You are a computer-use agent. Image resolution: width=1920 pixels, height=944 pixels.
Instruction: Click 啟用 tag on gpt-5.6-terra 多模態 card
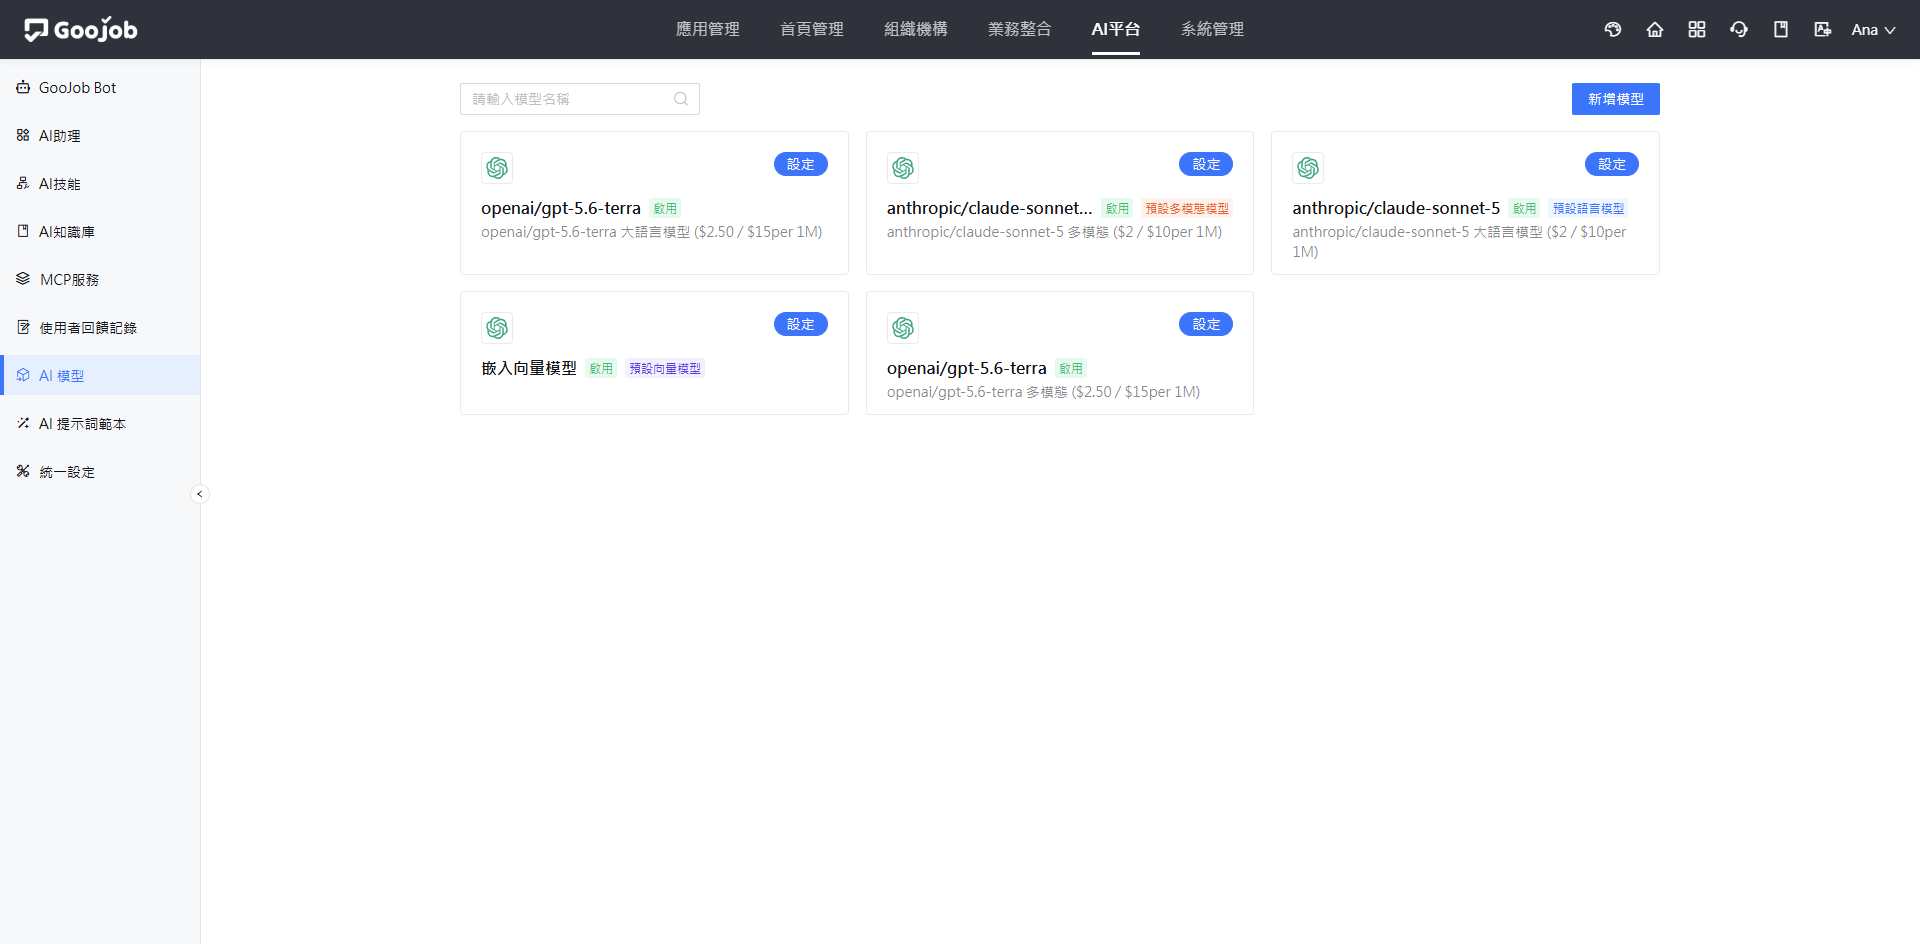point(1071,369)
